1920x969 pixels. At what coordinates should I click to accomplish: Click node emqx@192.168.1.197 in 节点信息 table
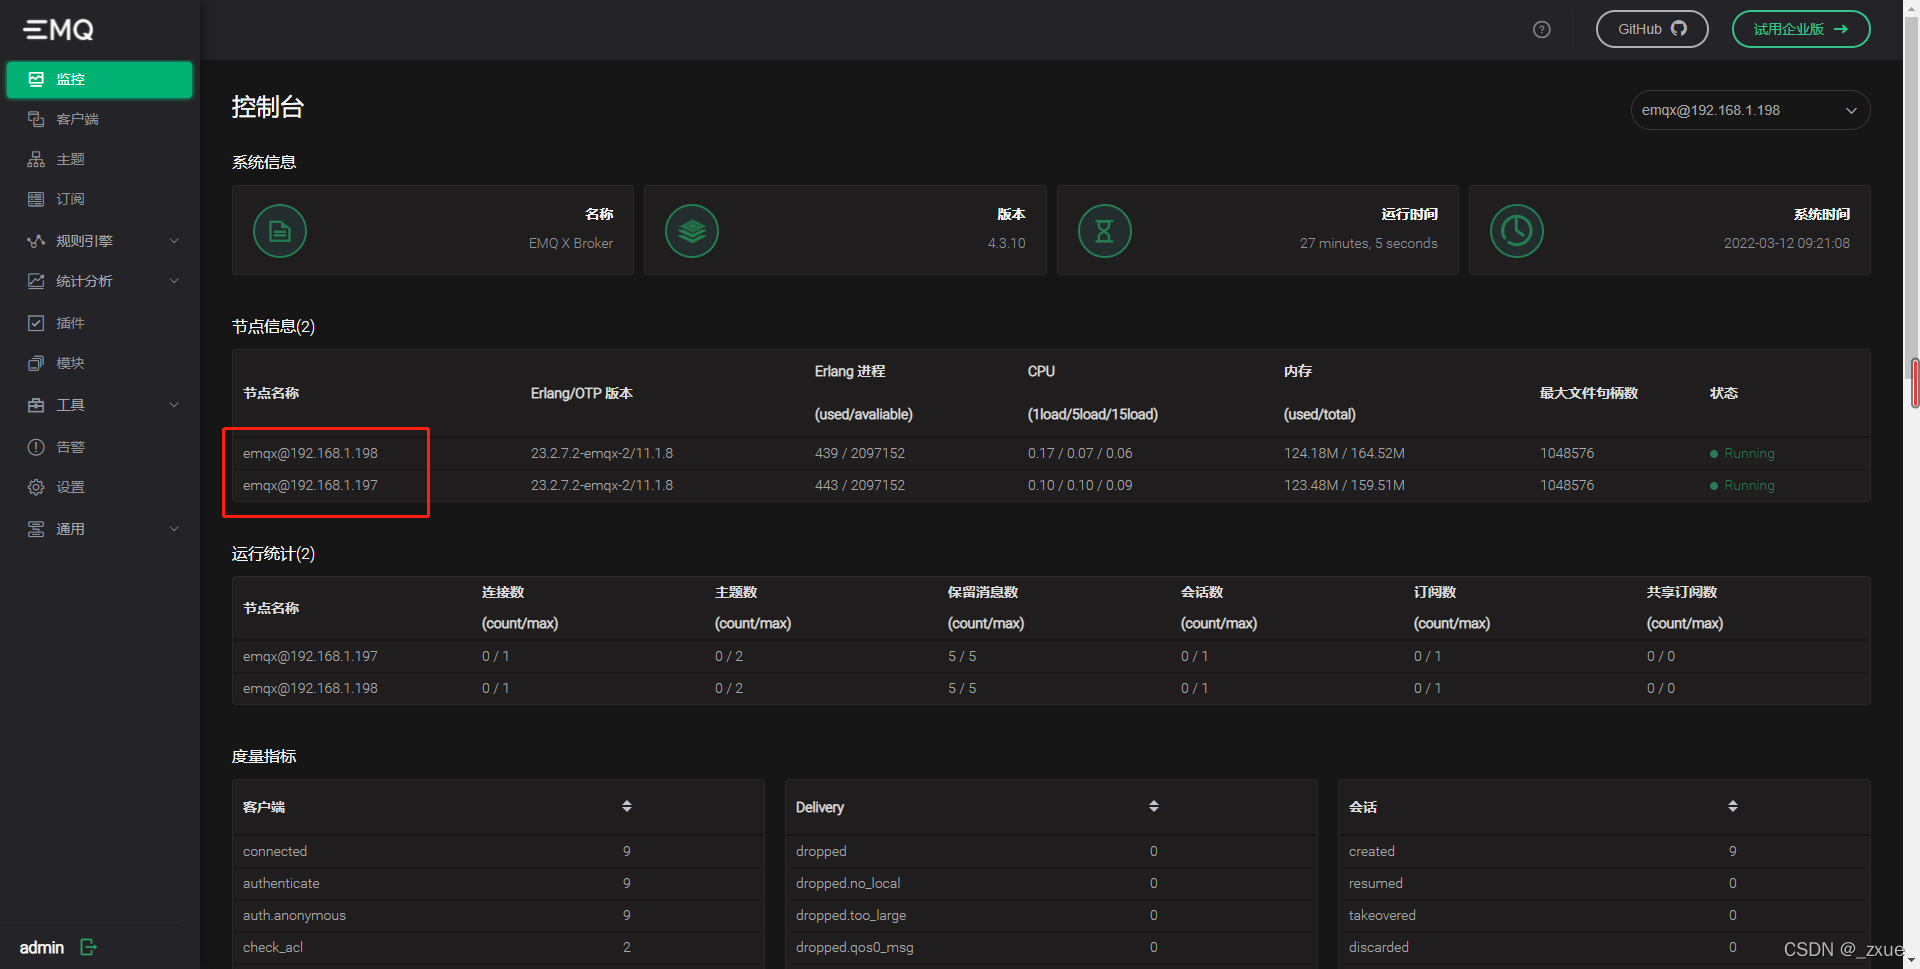click(310, 485)
